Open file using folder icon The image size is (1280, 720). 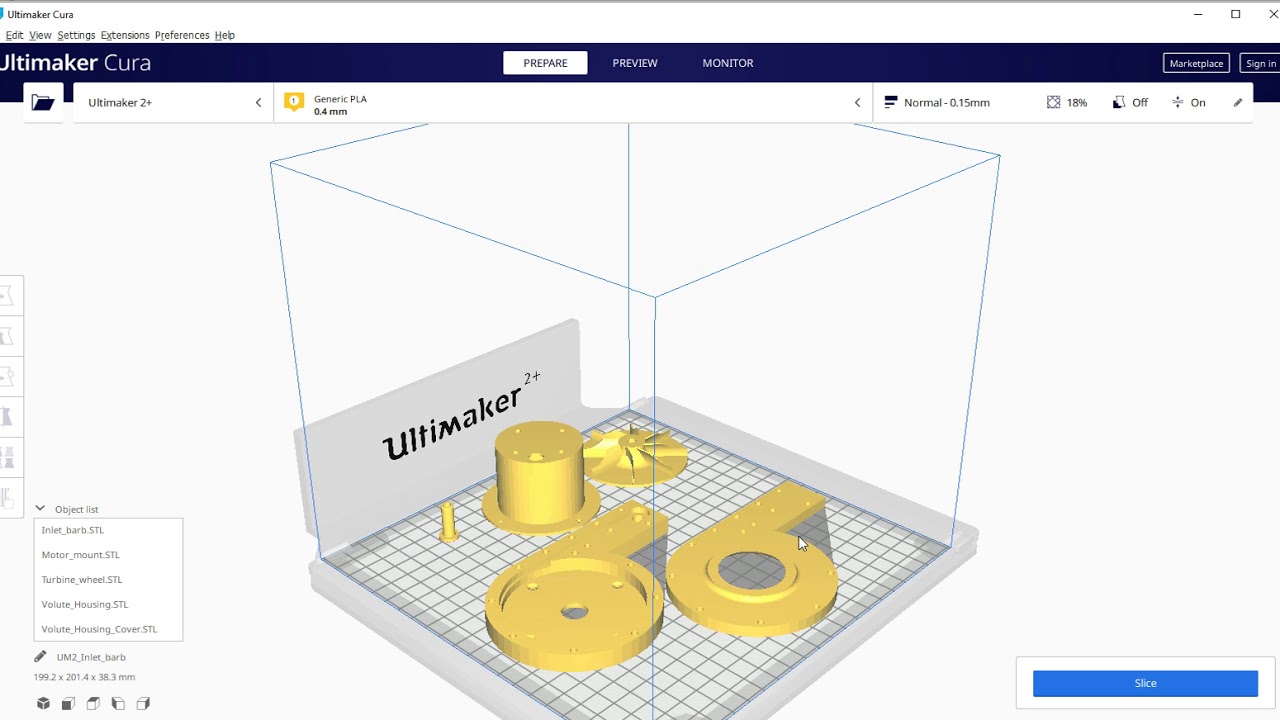point(43,102)
